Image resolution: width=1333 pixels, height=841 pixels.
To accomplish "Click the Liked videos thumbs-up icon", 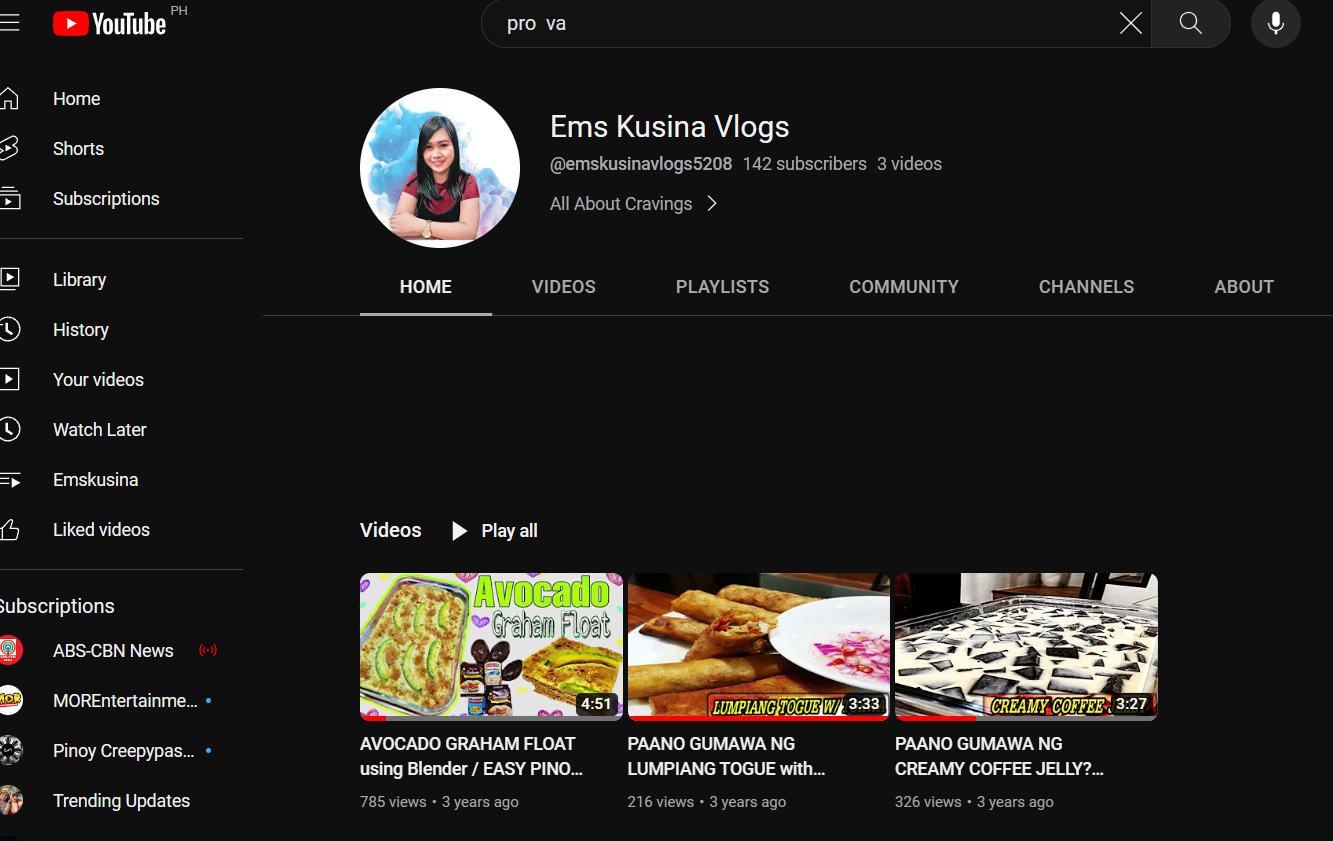I will (x=9, y=530).
